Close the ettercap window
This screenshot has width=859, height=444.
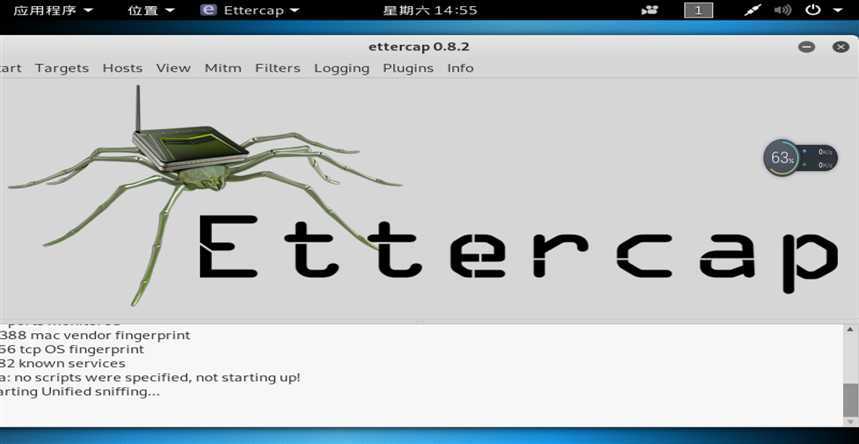(x=841, y=47)
